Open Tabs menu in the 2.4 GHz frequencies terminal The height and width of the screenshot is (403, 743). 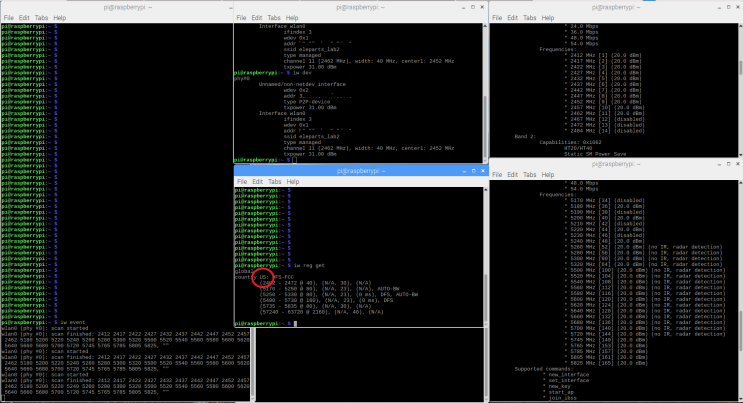(x=530, y=18)
